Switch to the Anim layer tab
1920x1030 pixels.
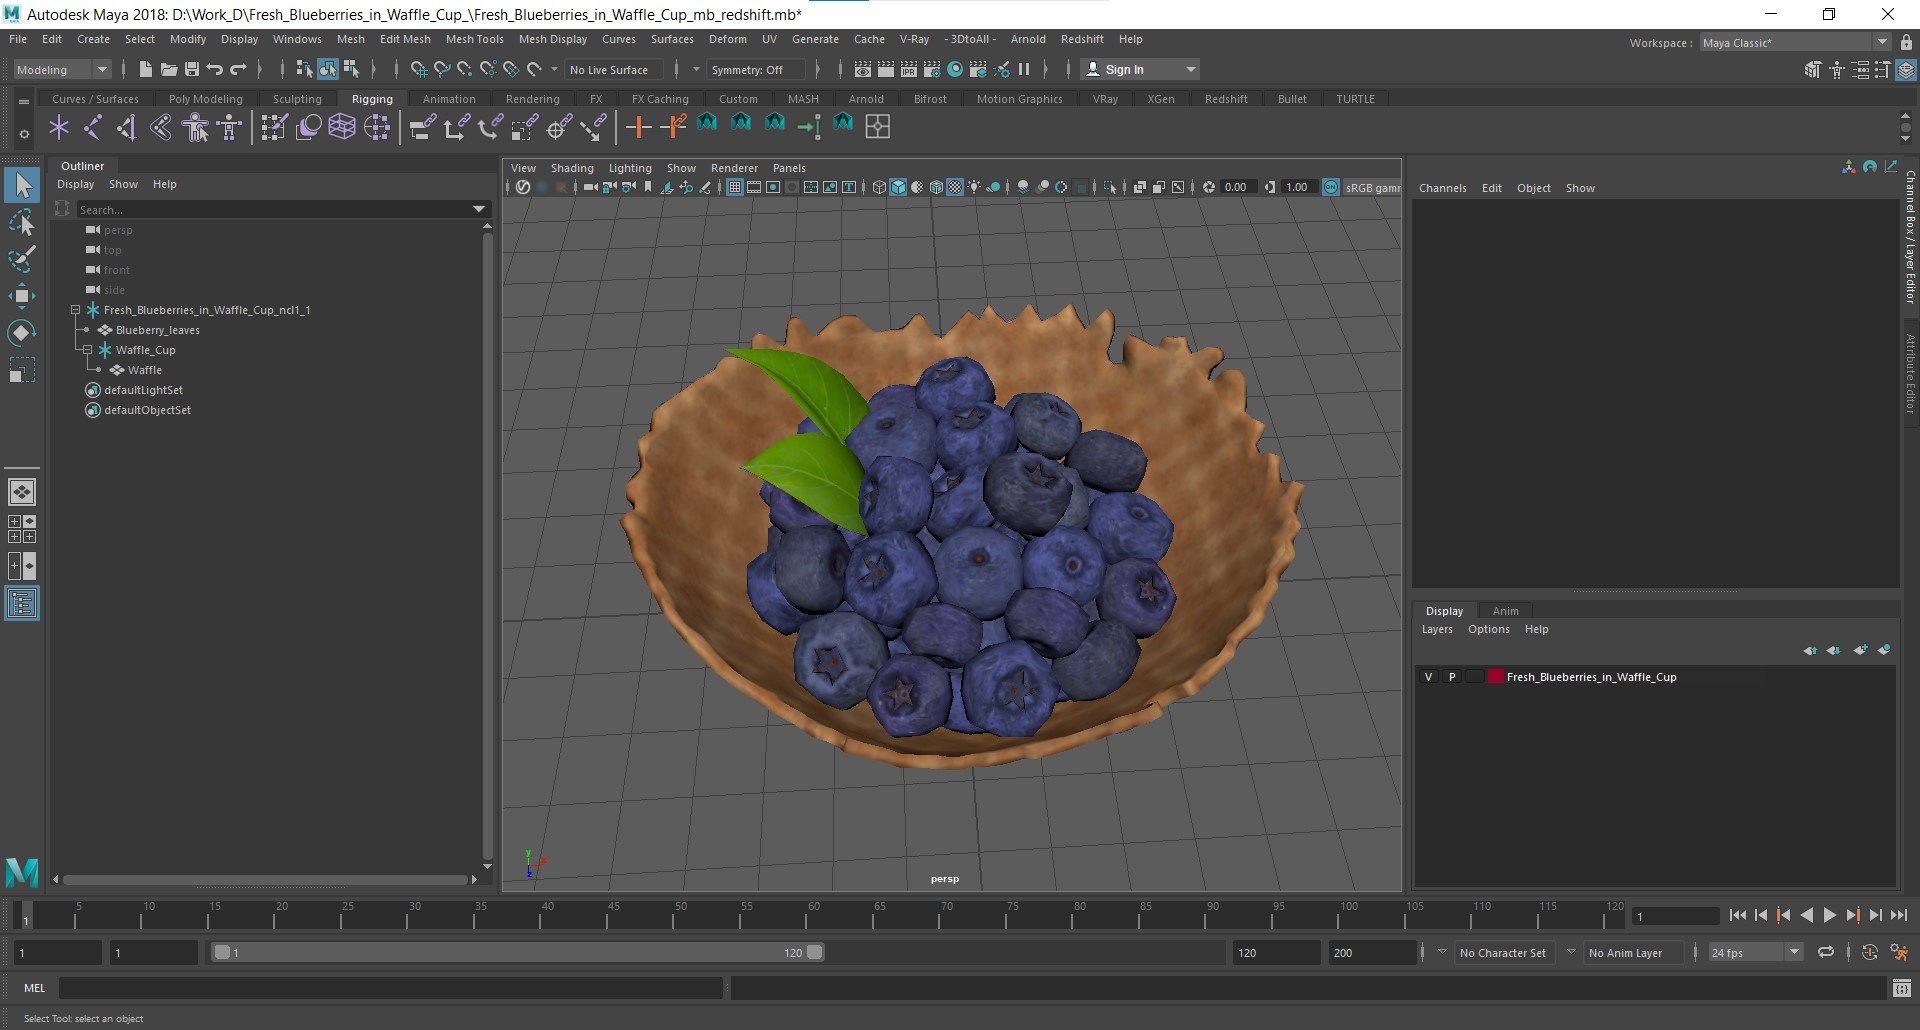pos(1505,611)
